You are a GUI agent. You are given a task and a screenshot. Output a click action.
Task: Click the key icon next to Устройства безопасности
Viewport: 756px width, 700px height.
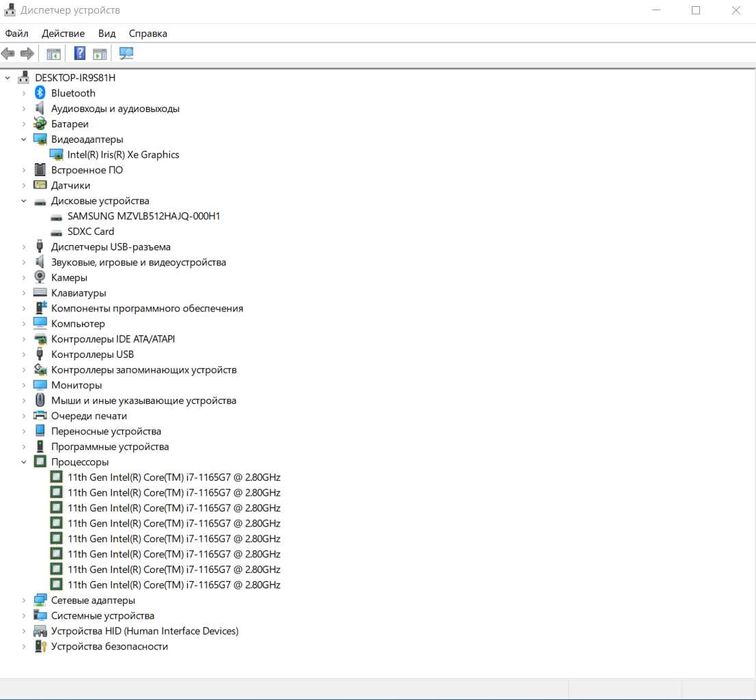tap(40, 646)
